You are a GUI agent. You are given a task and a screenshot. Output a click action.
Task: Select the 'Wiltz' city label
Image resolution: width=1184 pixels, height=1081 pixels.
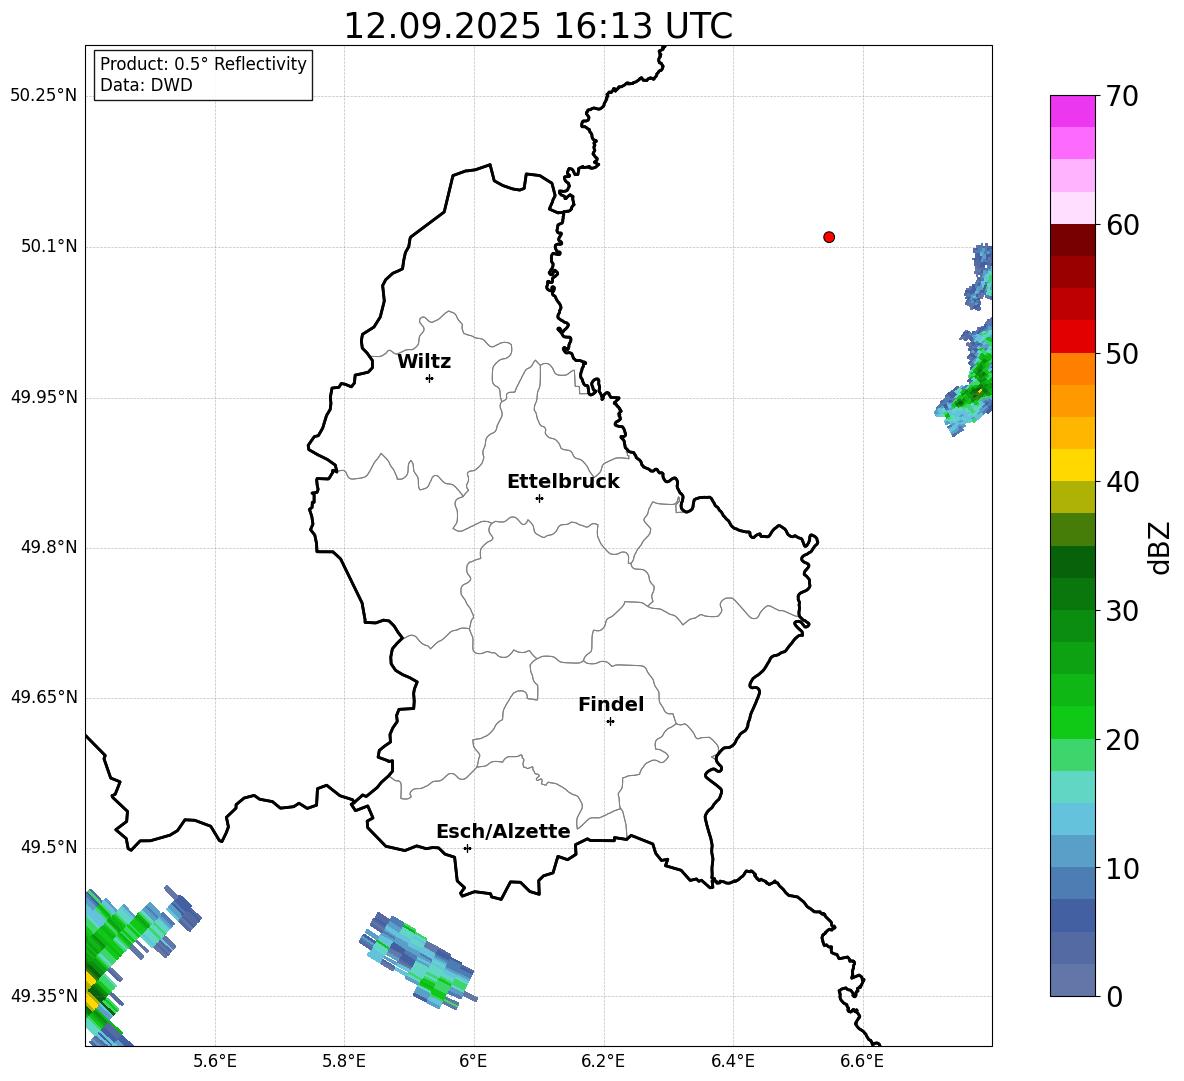(424, 362)
